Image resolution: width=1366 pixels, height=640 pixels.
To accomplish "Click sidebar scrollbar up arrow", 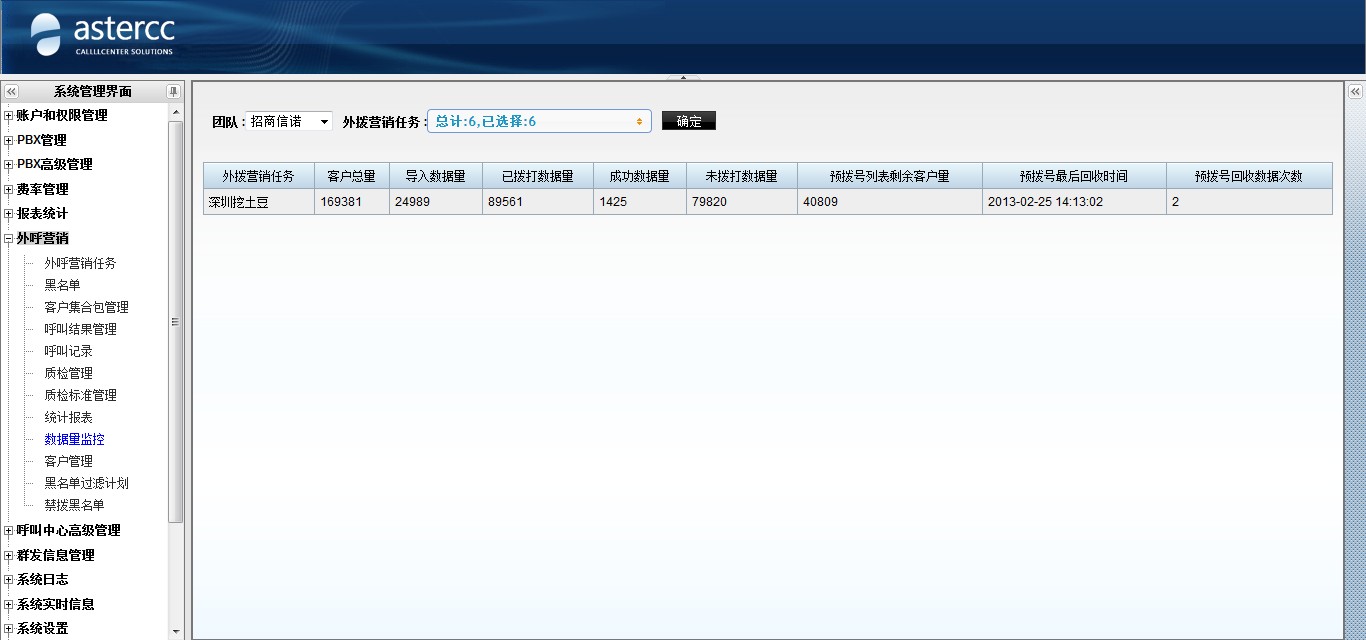I will click(x=176, y=112).
